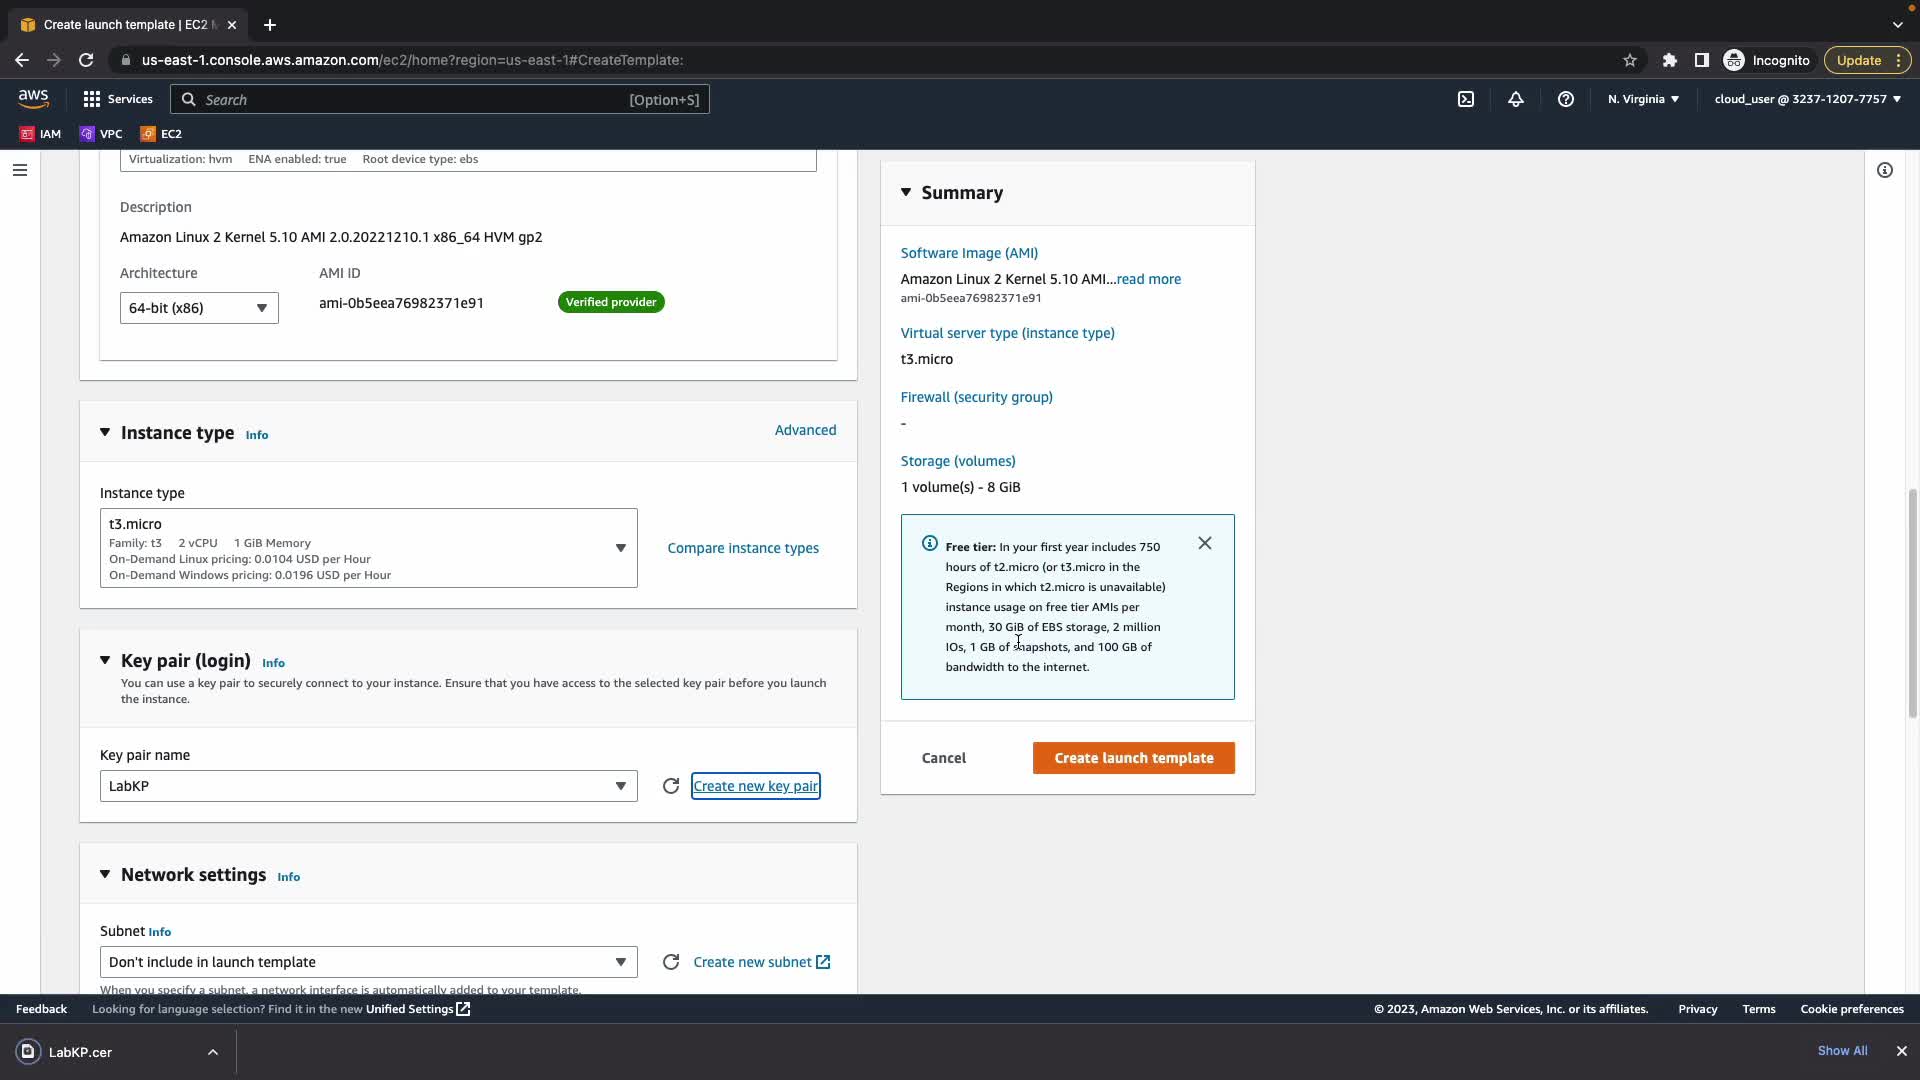Collapse the Summary panel
The image size is (1920, 1080).
tap(906, 192)
